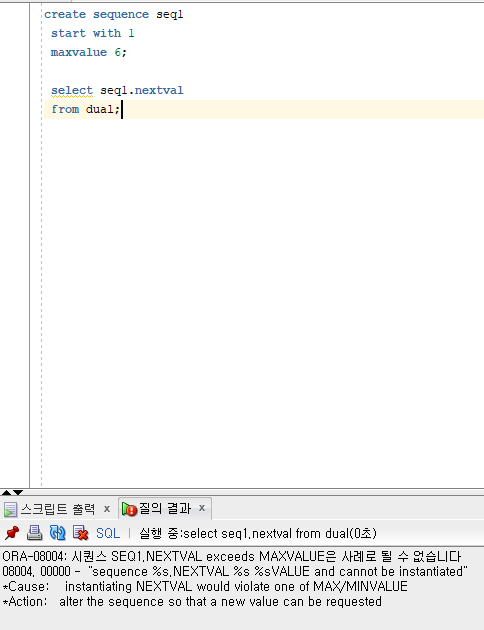Close the 스크립트 출력 tab
The image size is (484, 630).
[107, 509]
